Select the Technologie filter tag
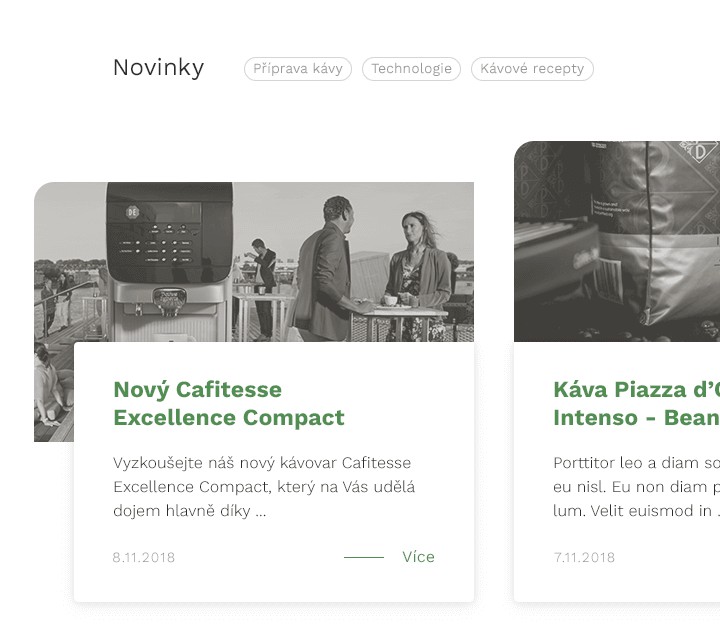The image size is (720, 640). [x=411, y=69]
